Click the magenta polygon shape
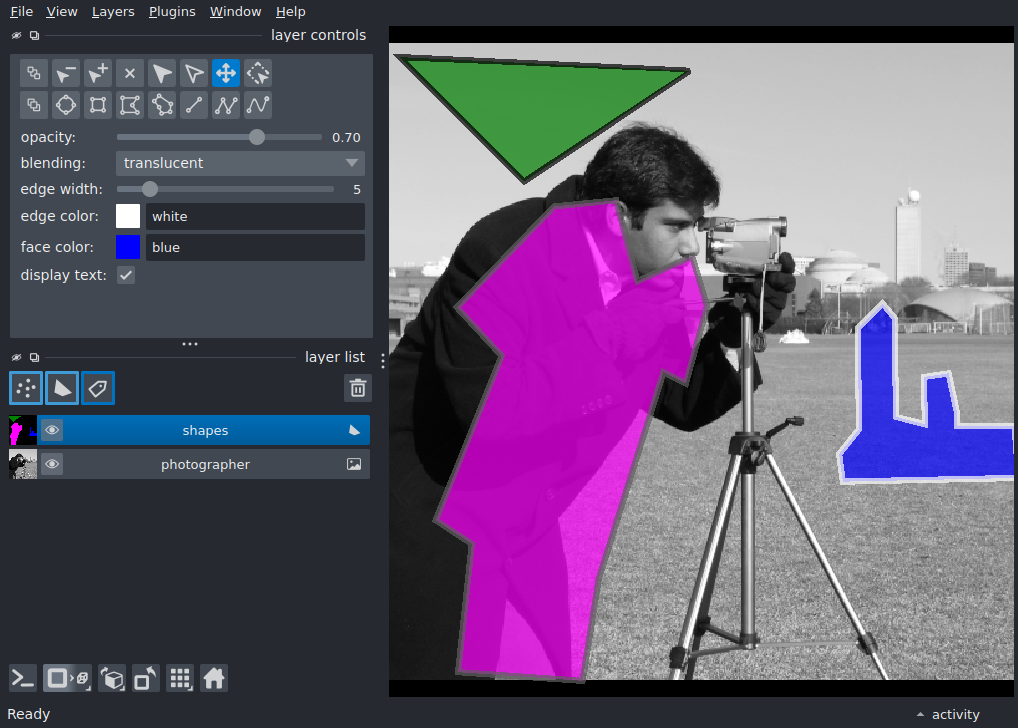 (x=552, y=422)
